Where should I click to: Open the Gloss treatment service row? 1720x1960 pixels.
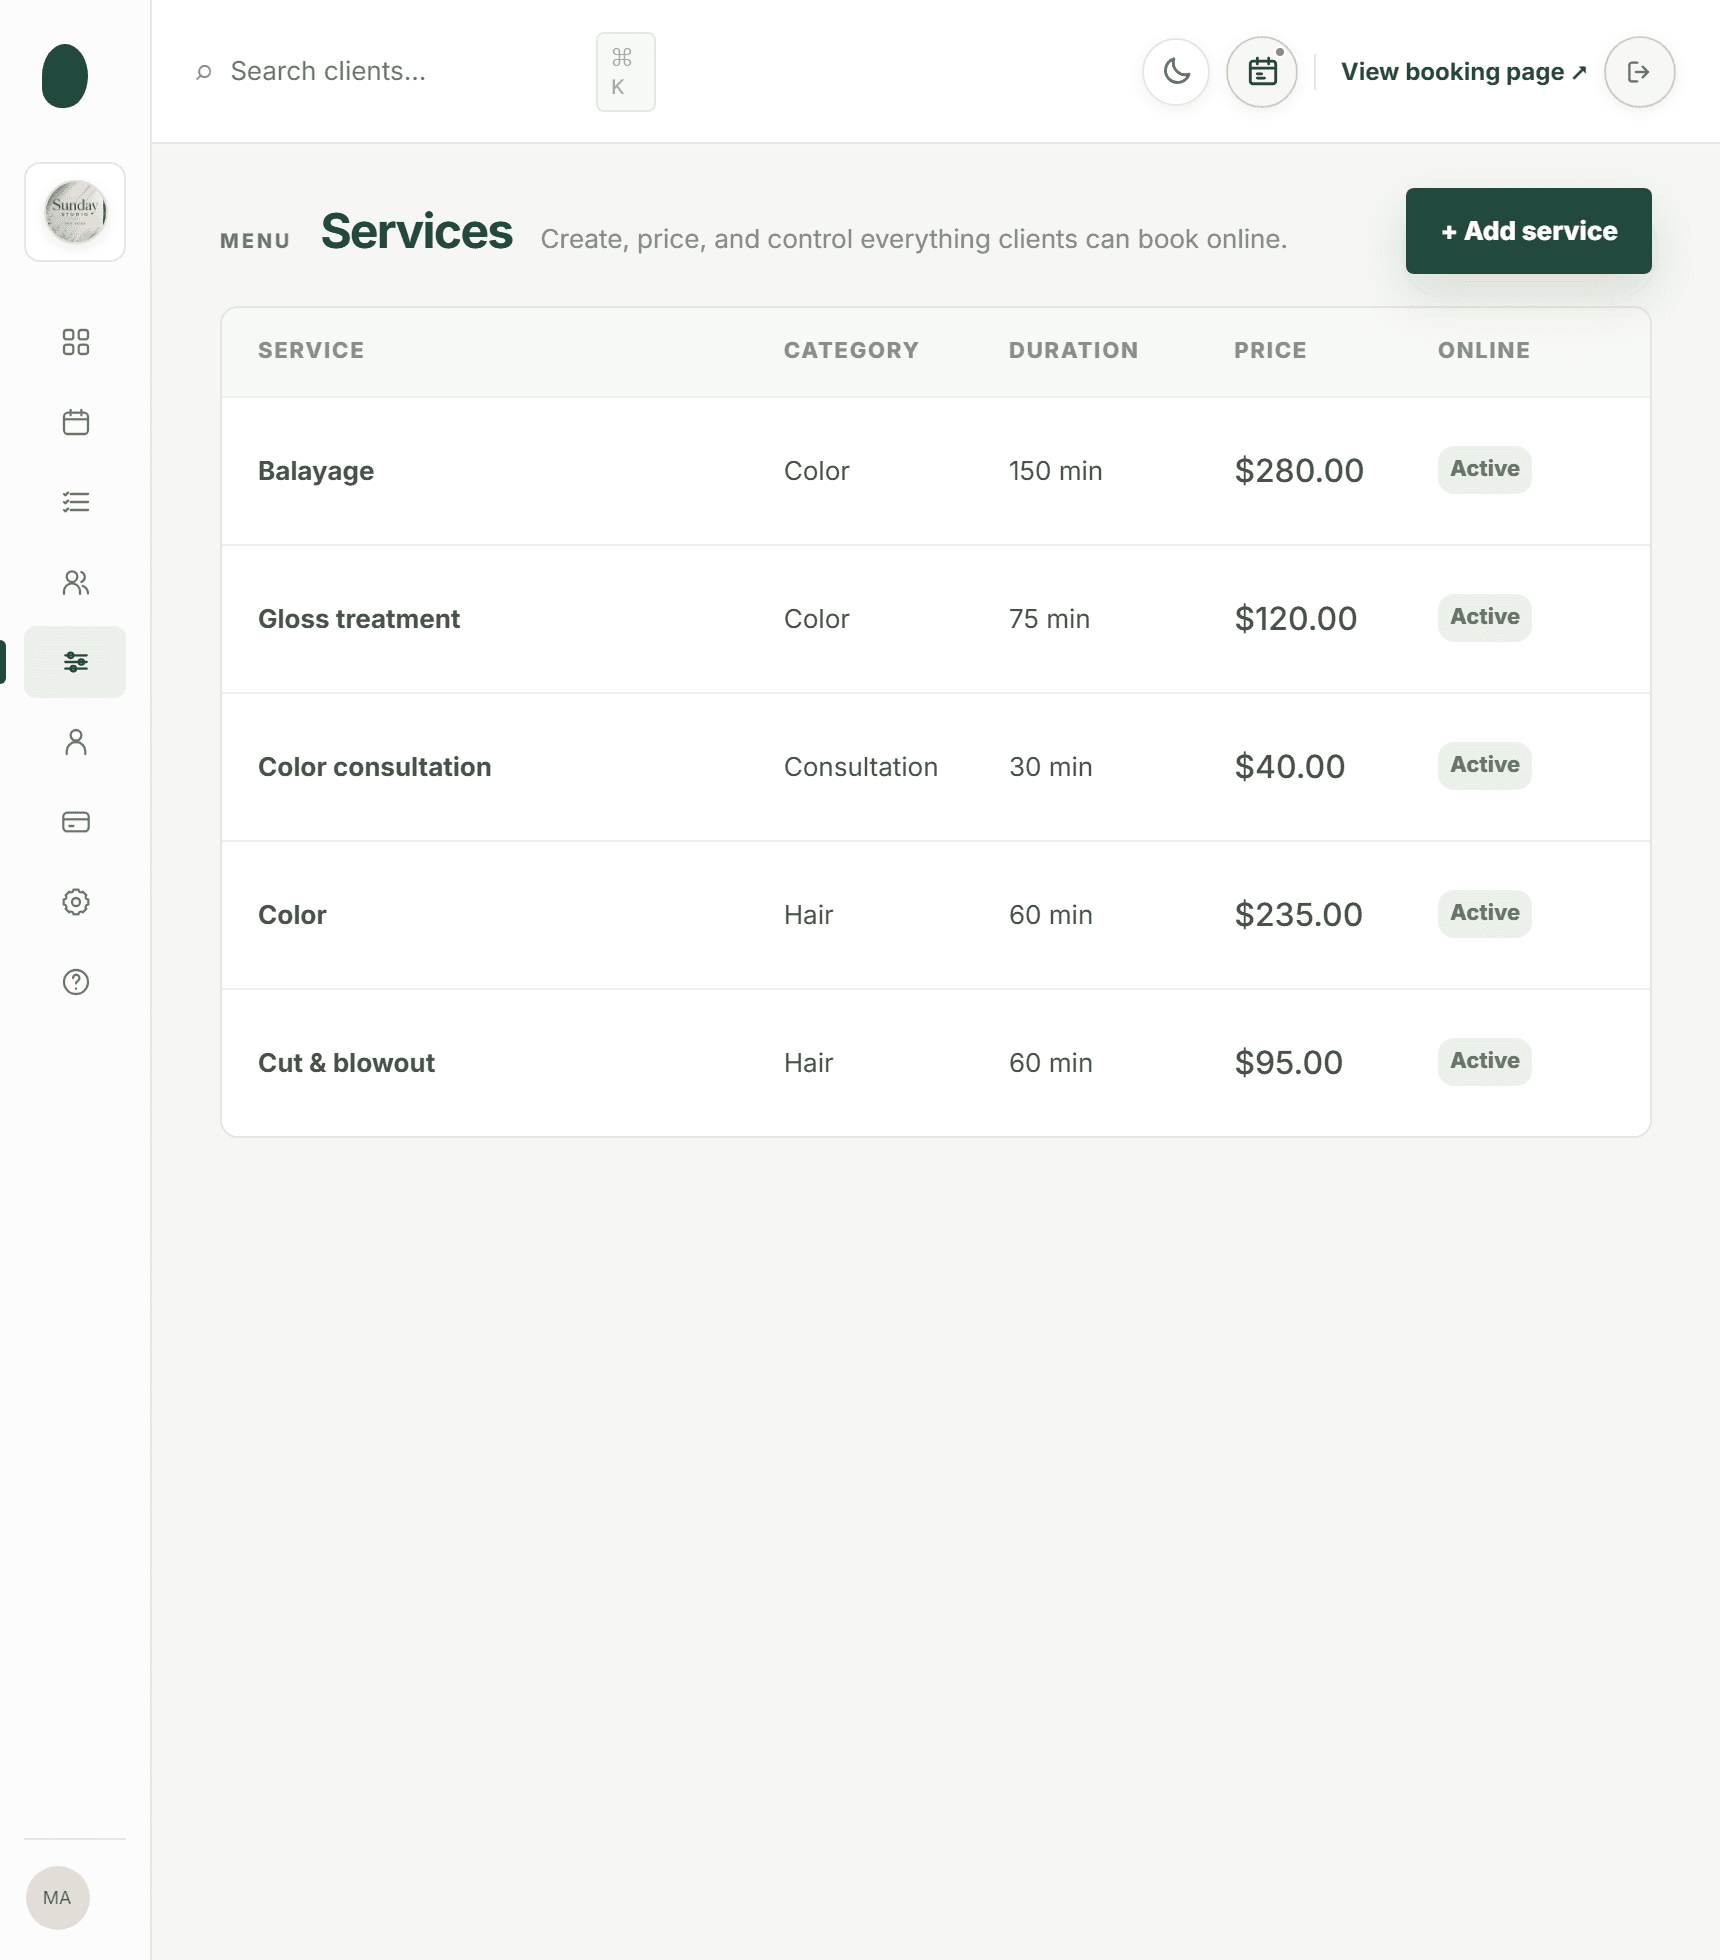point(935,619)
